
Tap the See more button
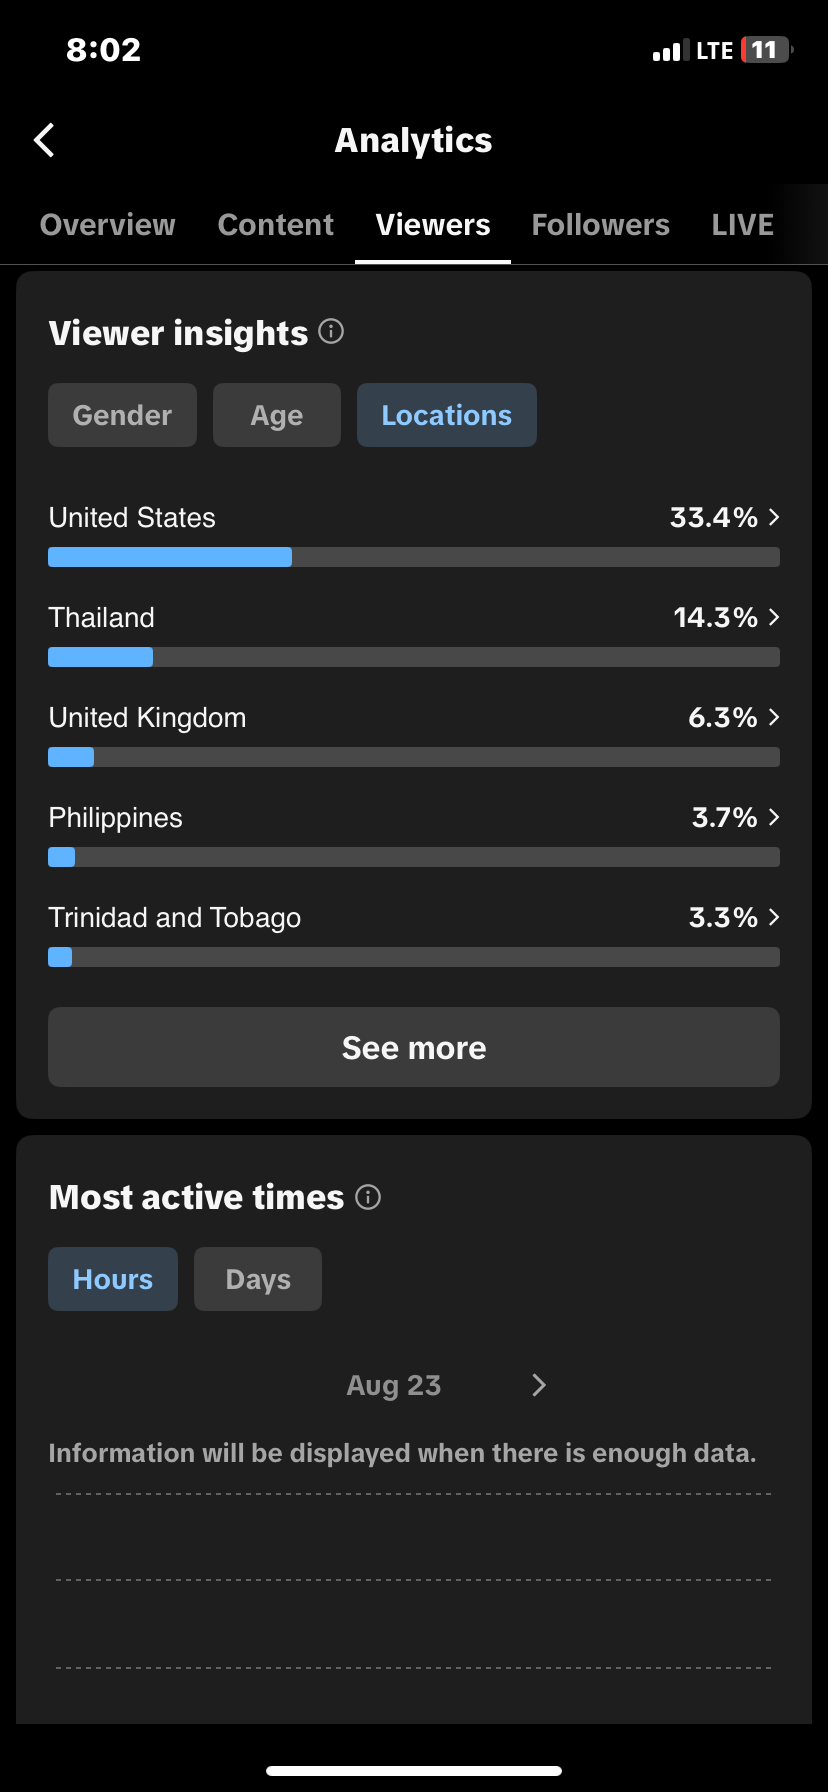point(414,1047)
